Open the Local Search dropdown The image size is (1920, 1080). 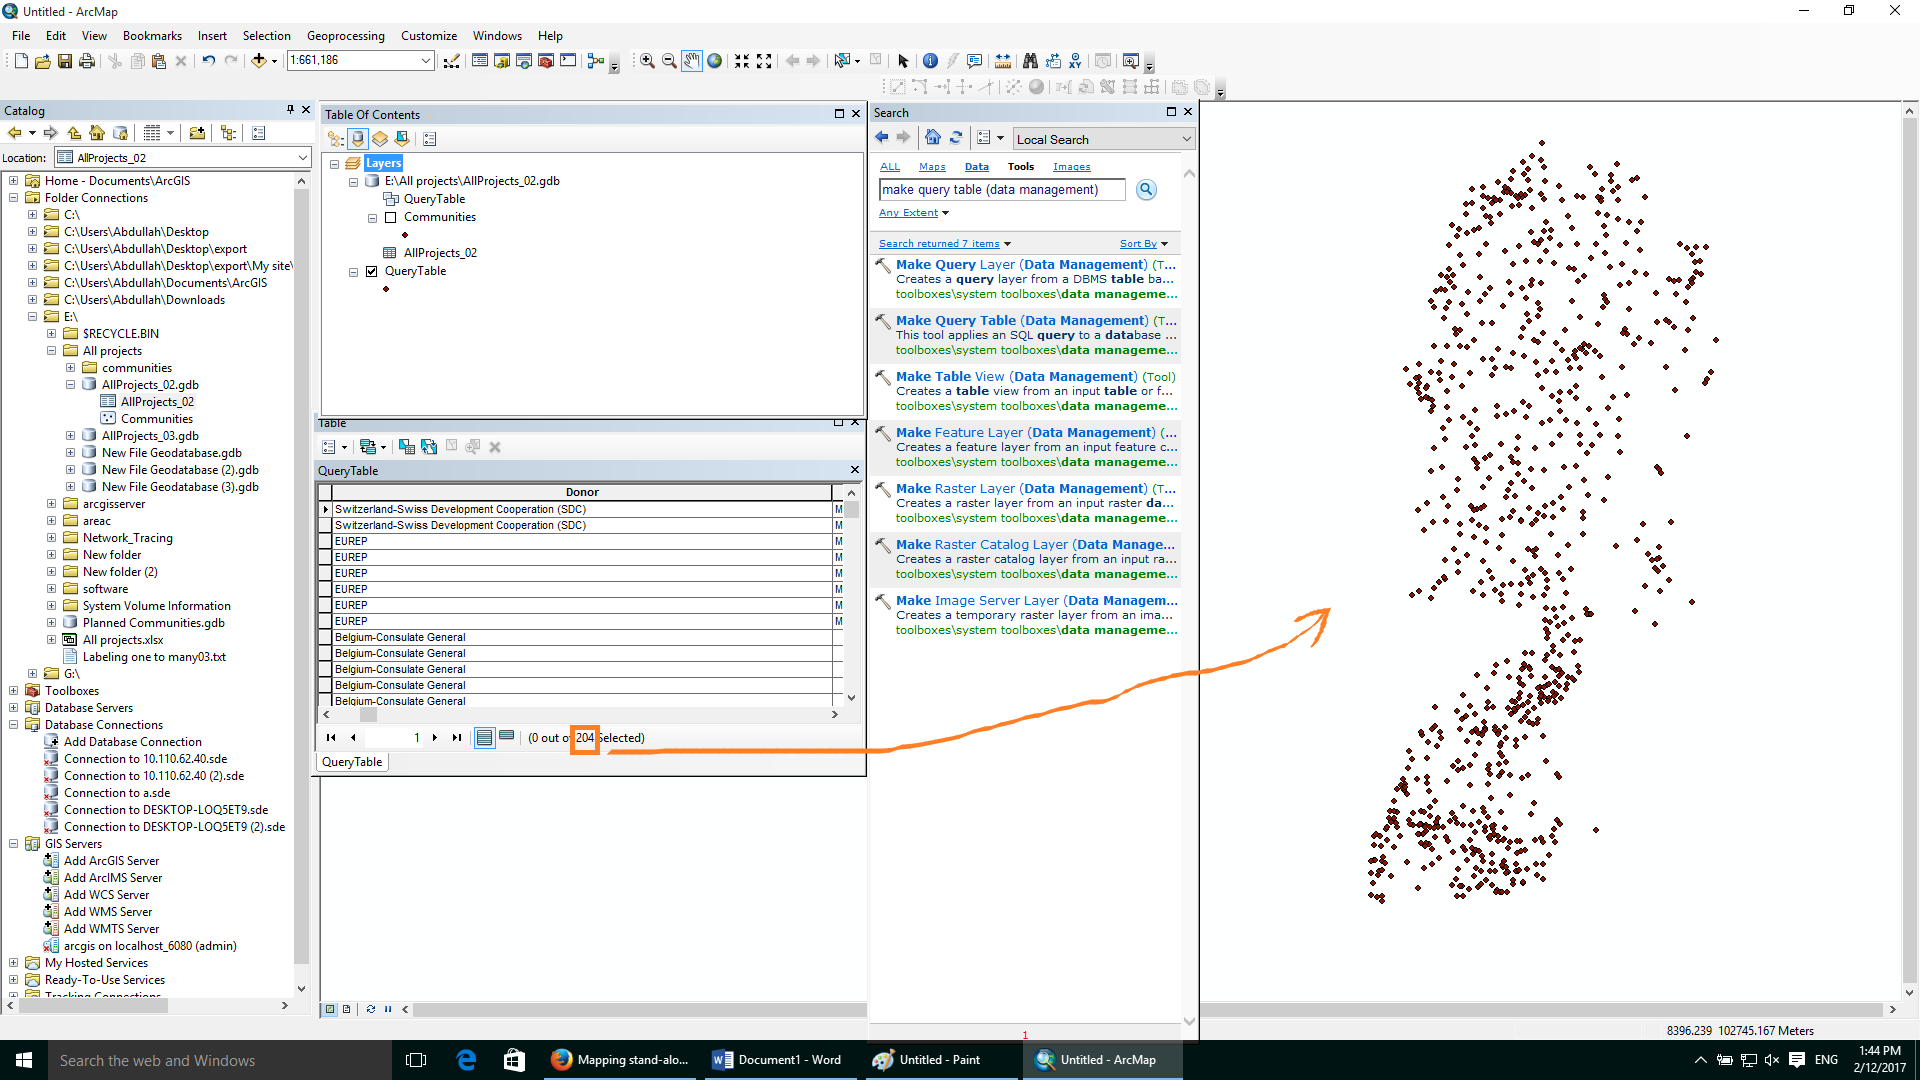pos(1186,140)
